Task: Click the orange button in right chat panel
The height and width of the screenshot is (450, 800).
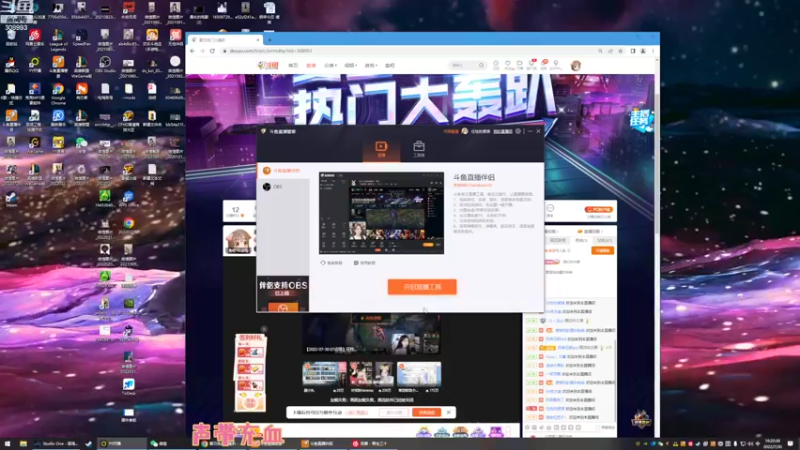Action: click(603, 251)
